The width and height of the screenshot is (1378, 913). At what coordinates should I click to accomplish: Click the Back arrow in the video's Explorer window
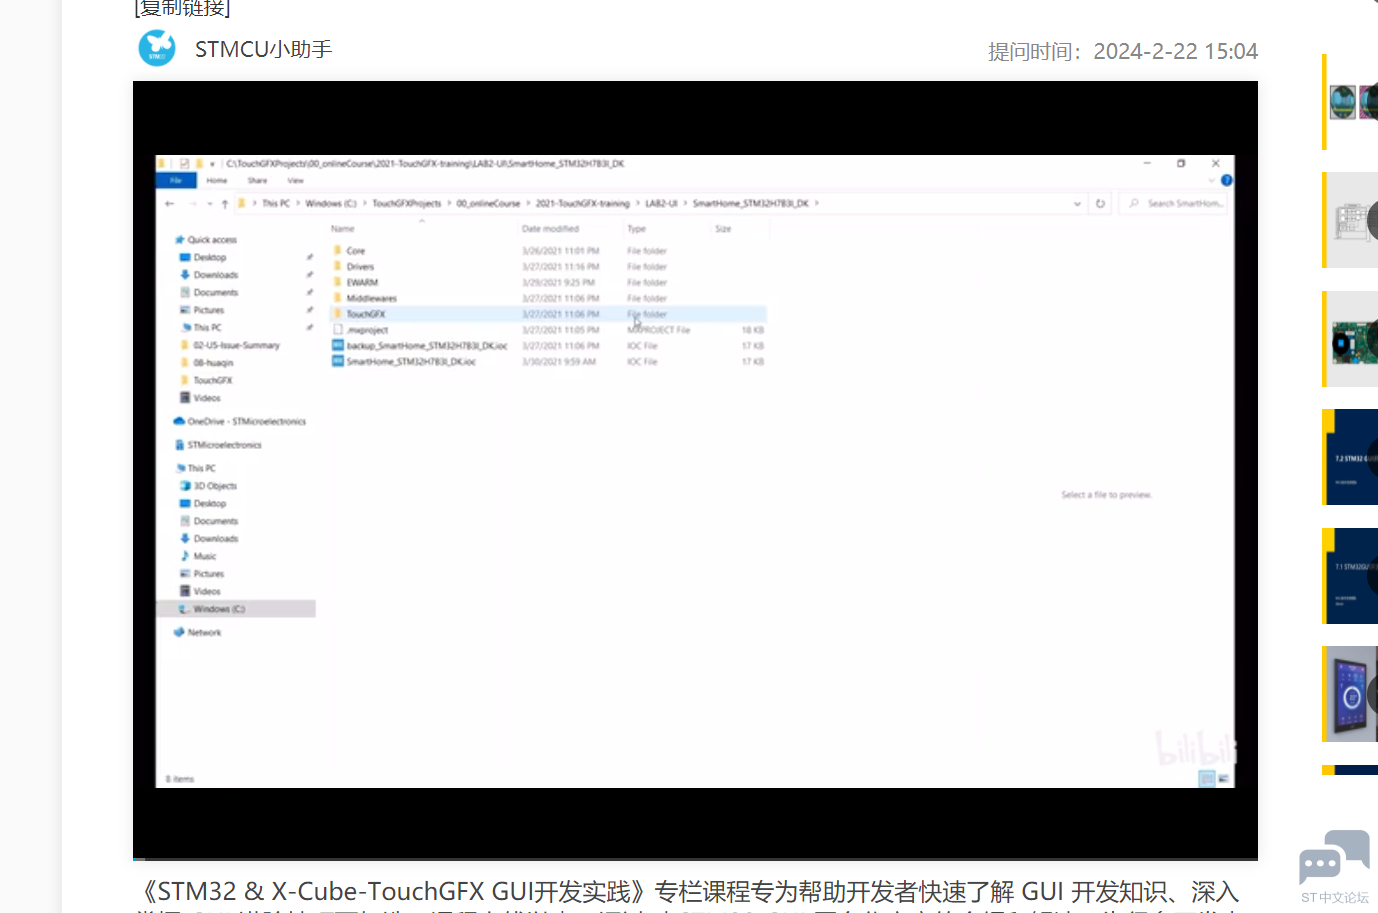(170, 204)
